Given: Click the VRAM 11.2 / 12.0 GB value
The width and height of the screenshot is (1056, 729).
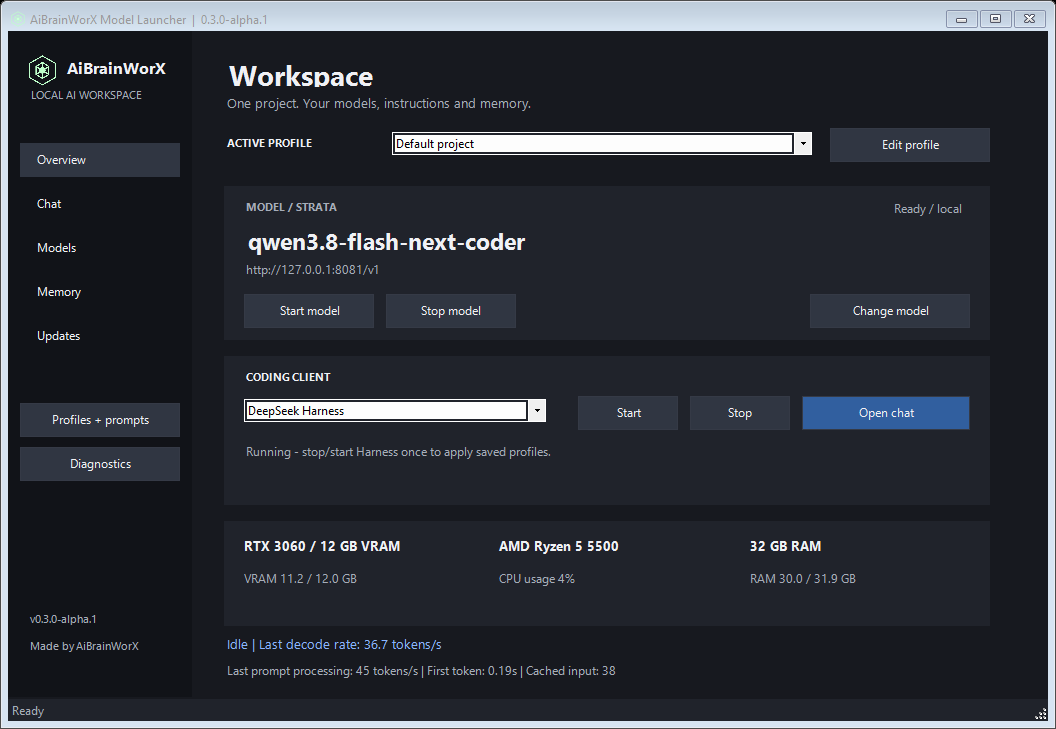Looking at the screenshot, I should click(x=300, y=578).
